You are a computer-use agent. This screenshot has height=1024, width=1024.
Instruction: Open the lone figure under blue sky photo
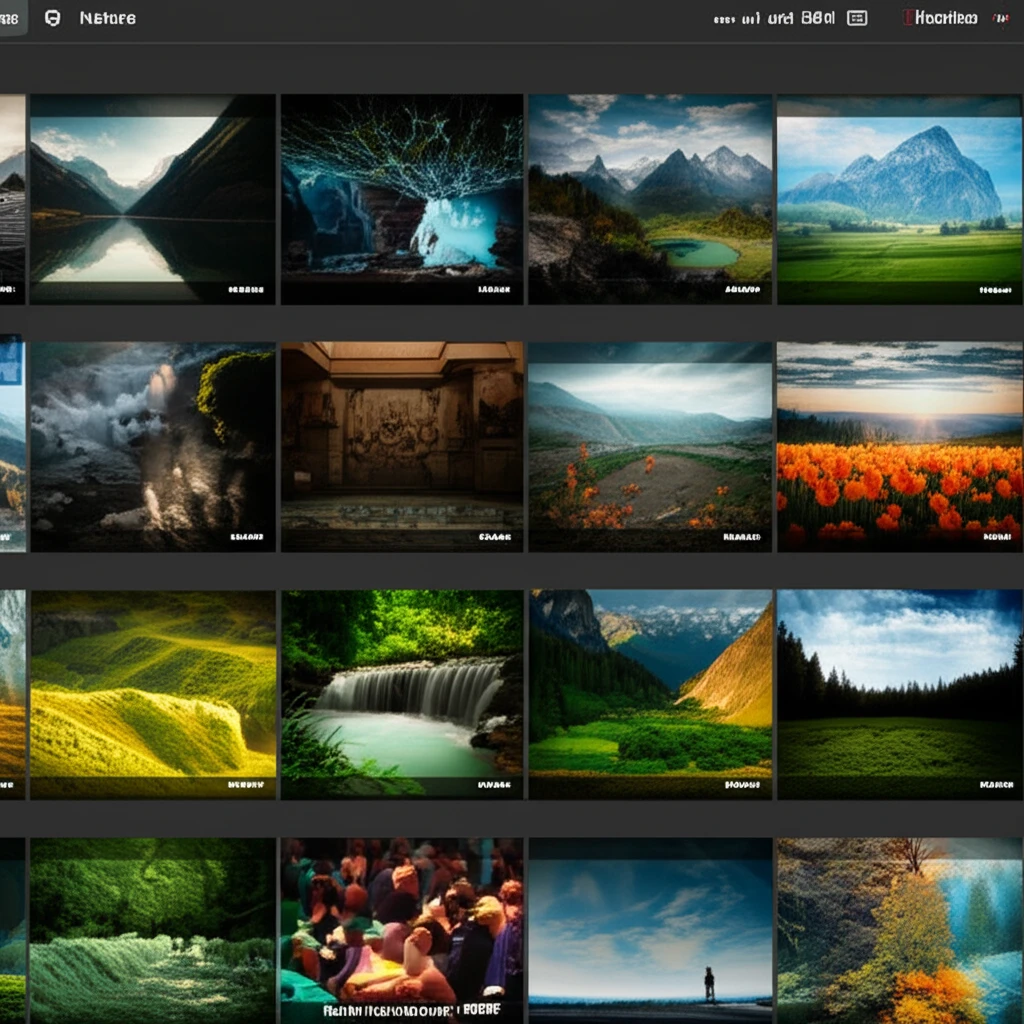tap(650, 931)
